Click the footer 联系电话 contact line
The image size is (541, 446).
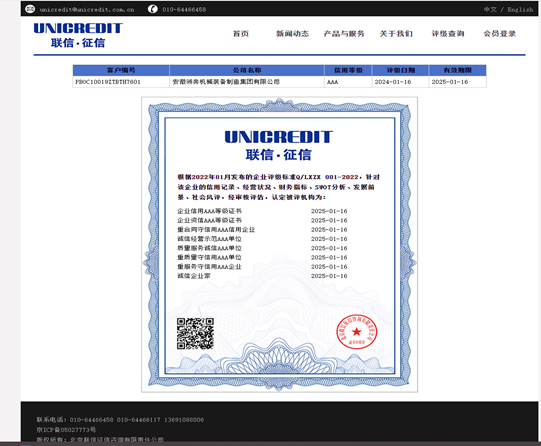120,420
